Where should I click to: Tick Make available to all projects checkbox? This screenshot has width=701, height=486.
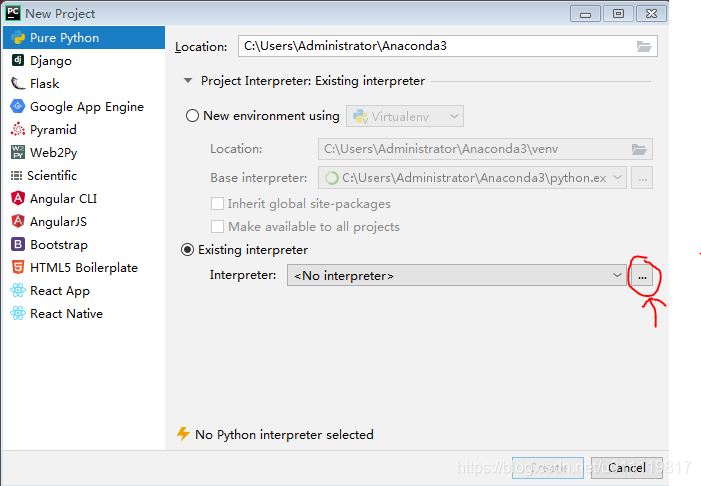[217, 226]
